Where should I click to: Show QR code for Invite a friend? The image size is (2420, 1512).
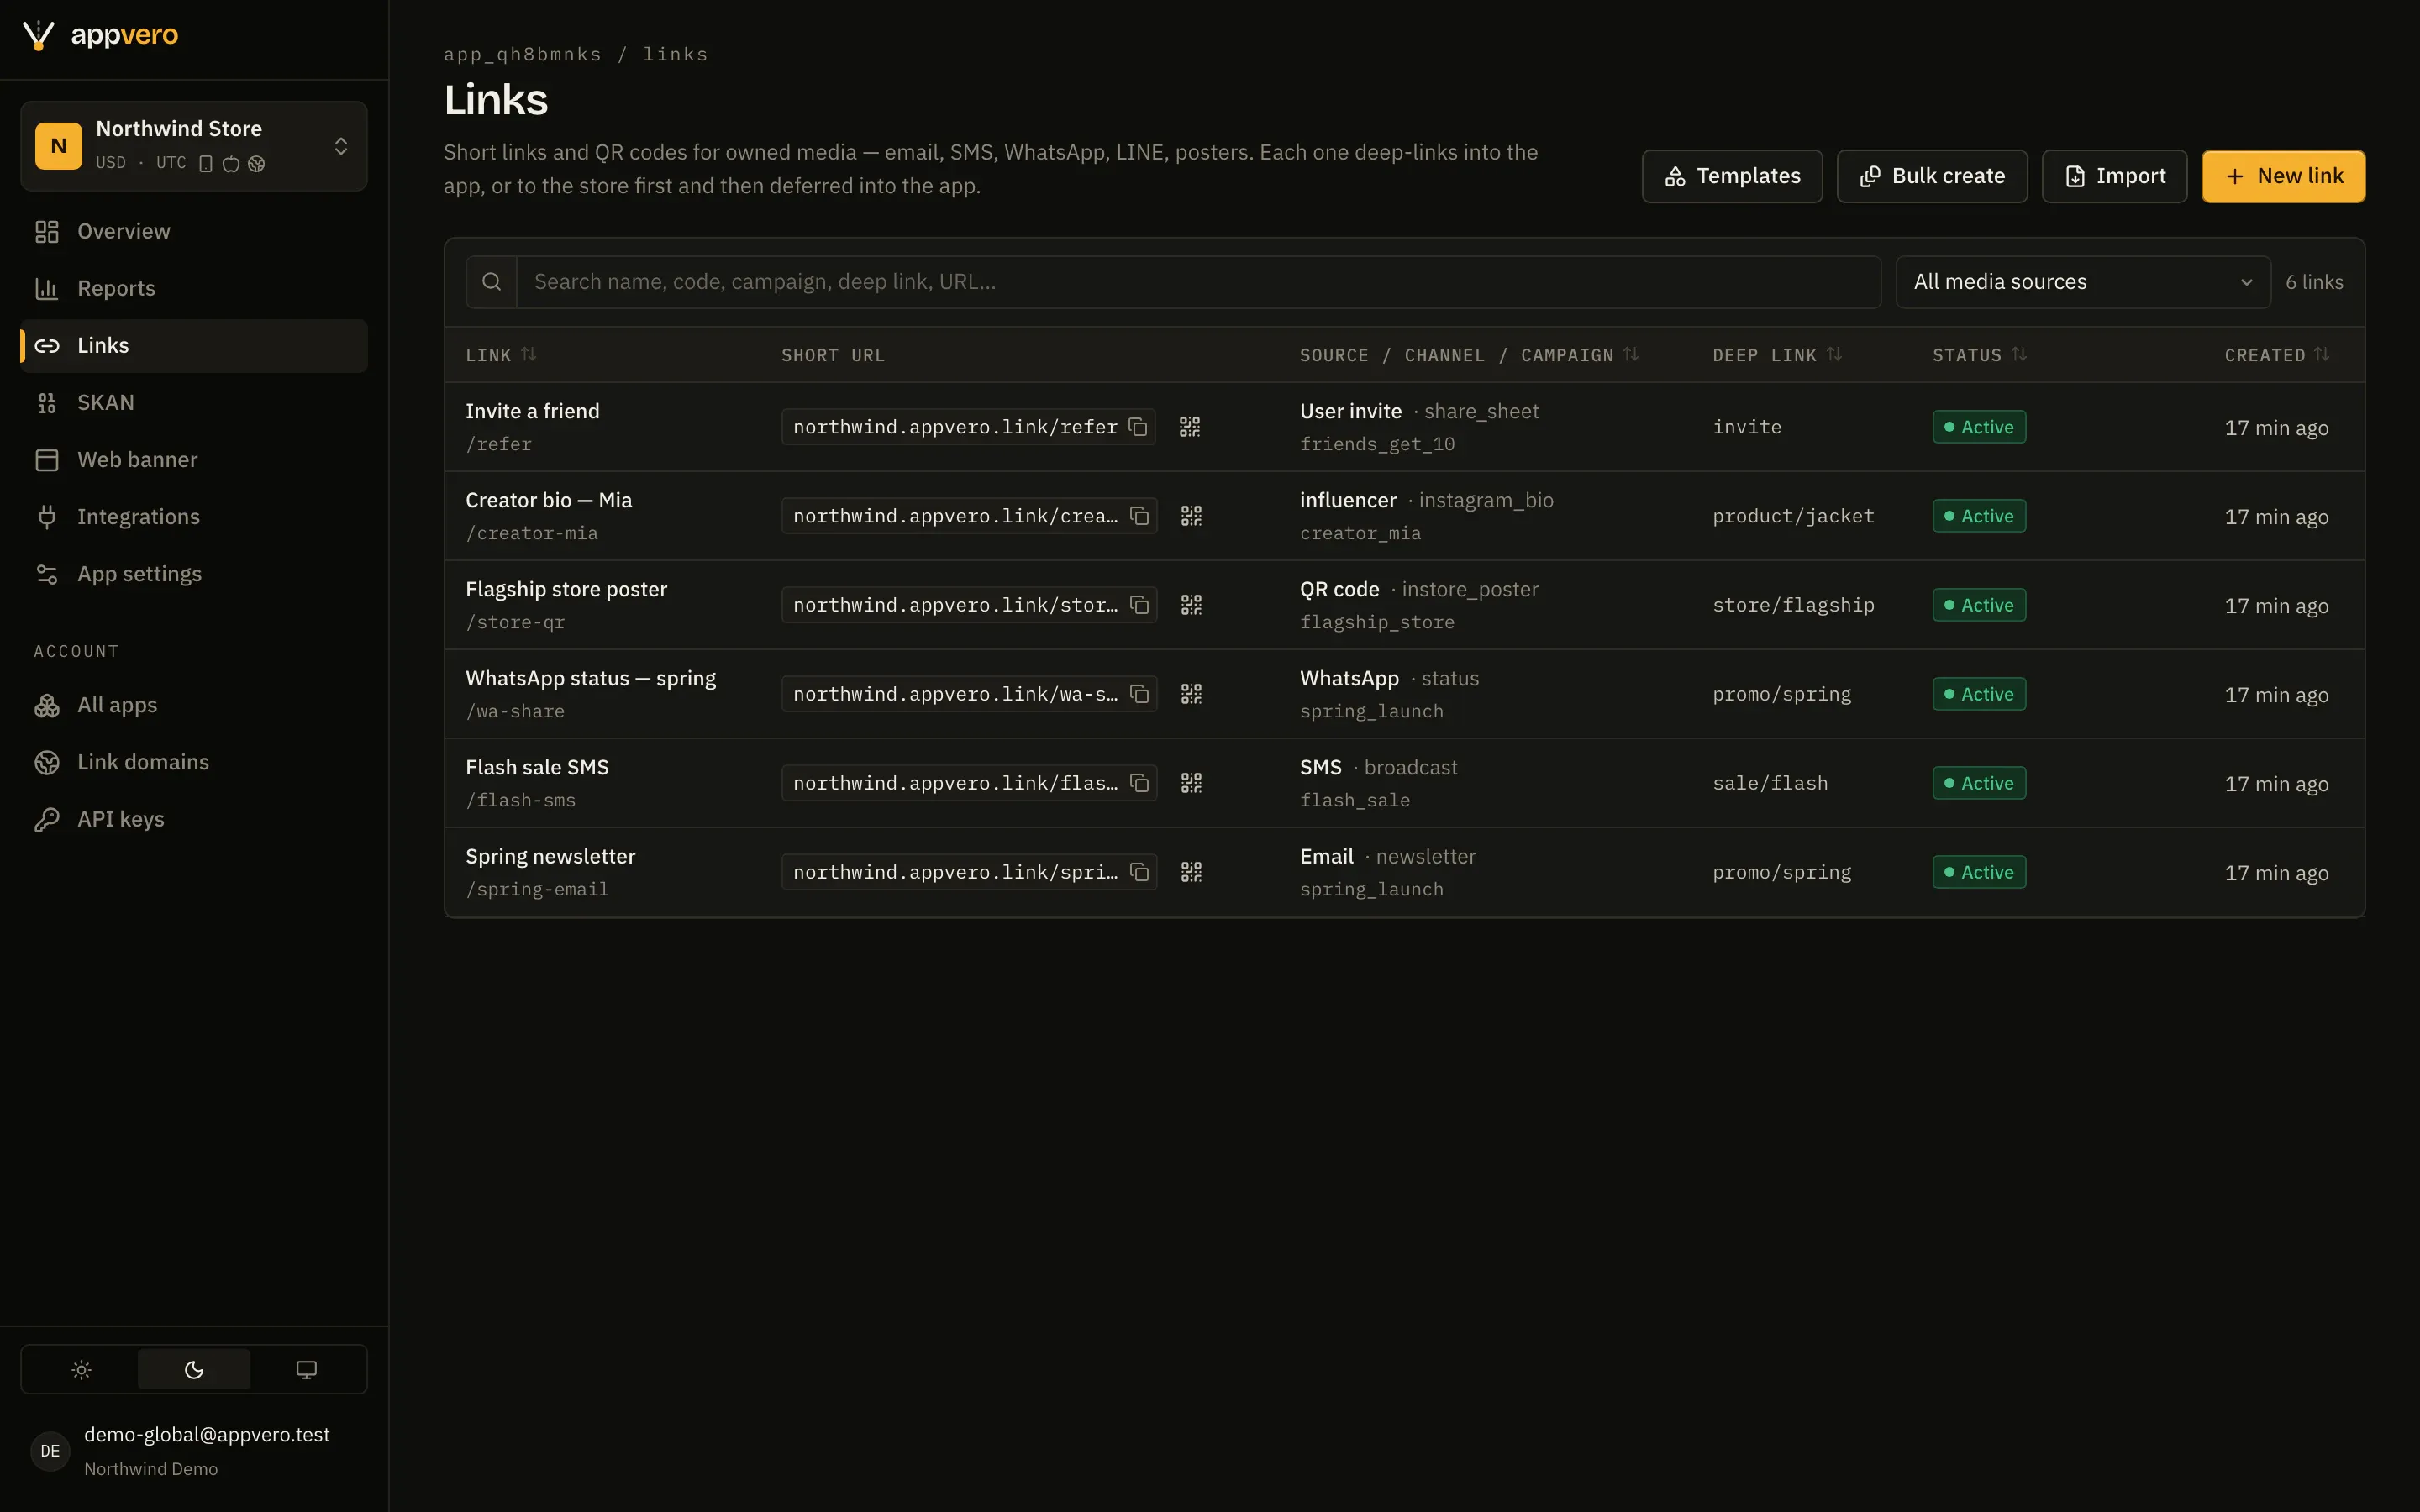click(1190, 427)
